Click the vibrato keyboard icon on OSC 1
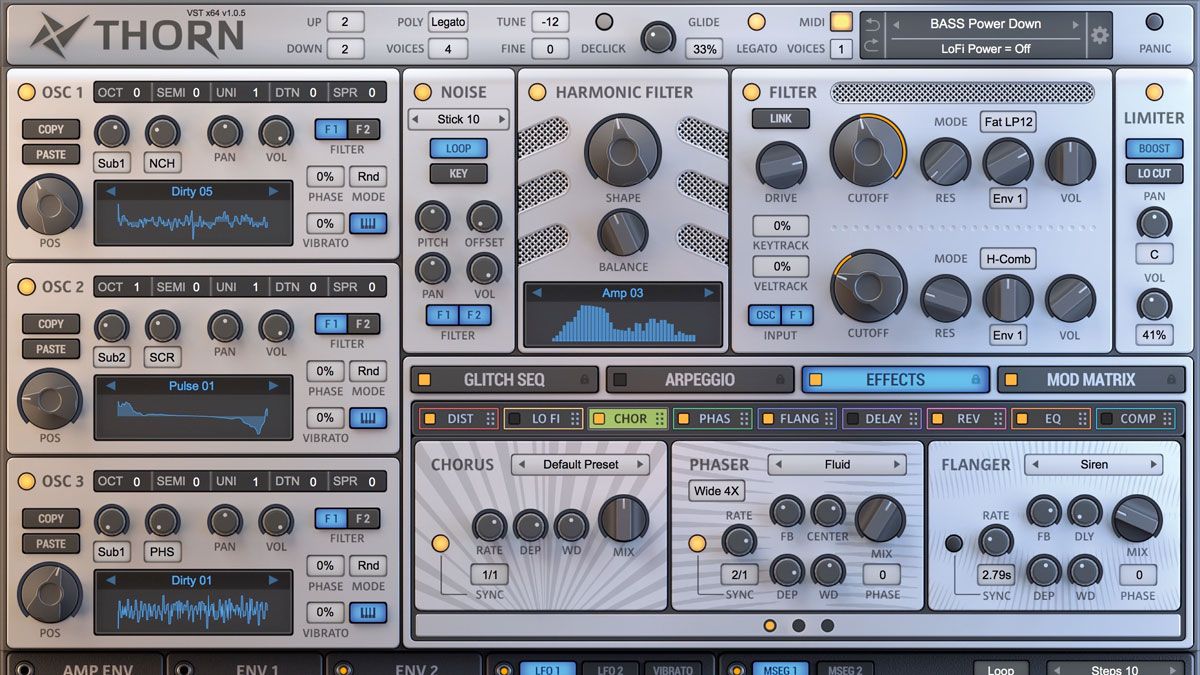Viewport: 1200px width, 675px height. (368, 224)
